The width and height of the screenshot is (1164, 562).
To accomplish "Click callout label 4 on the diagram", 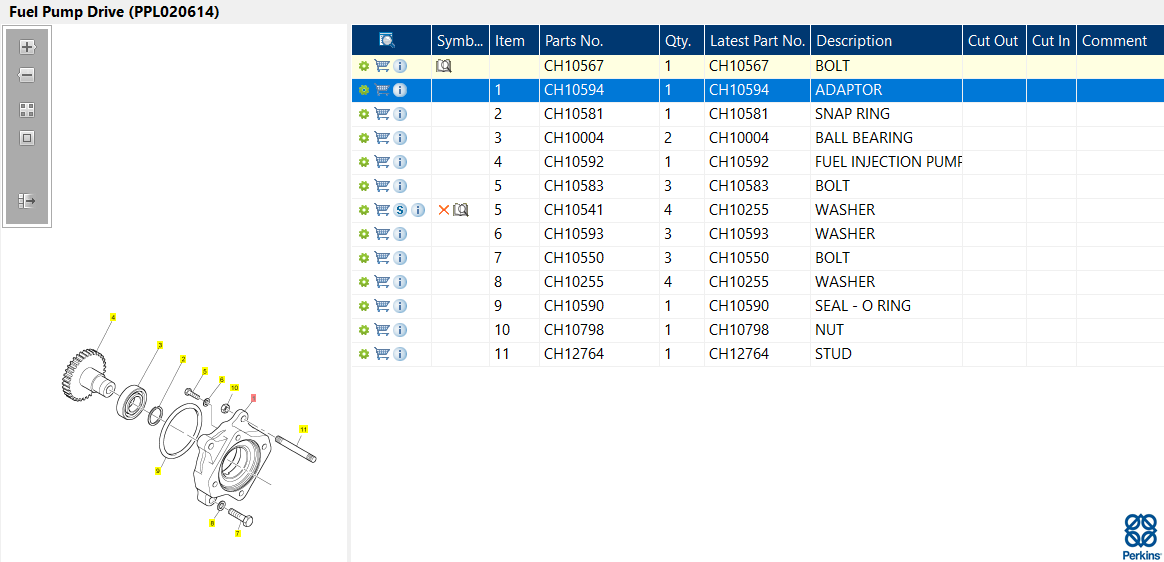I will (113, 318).
